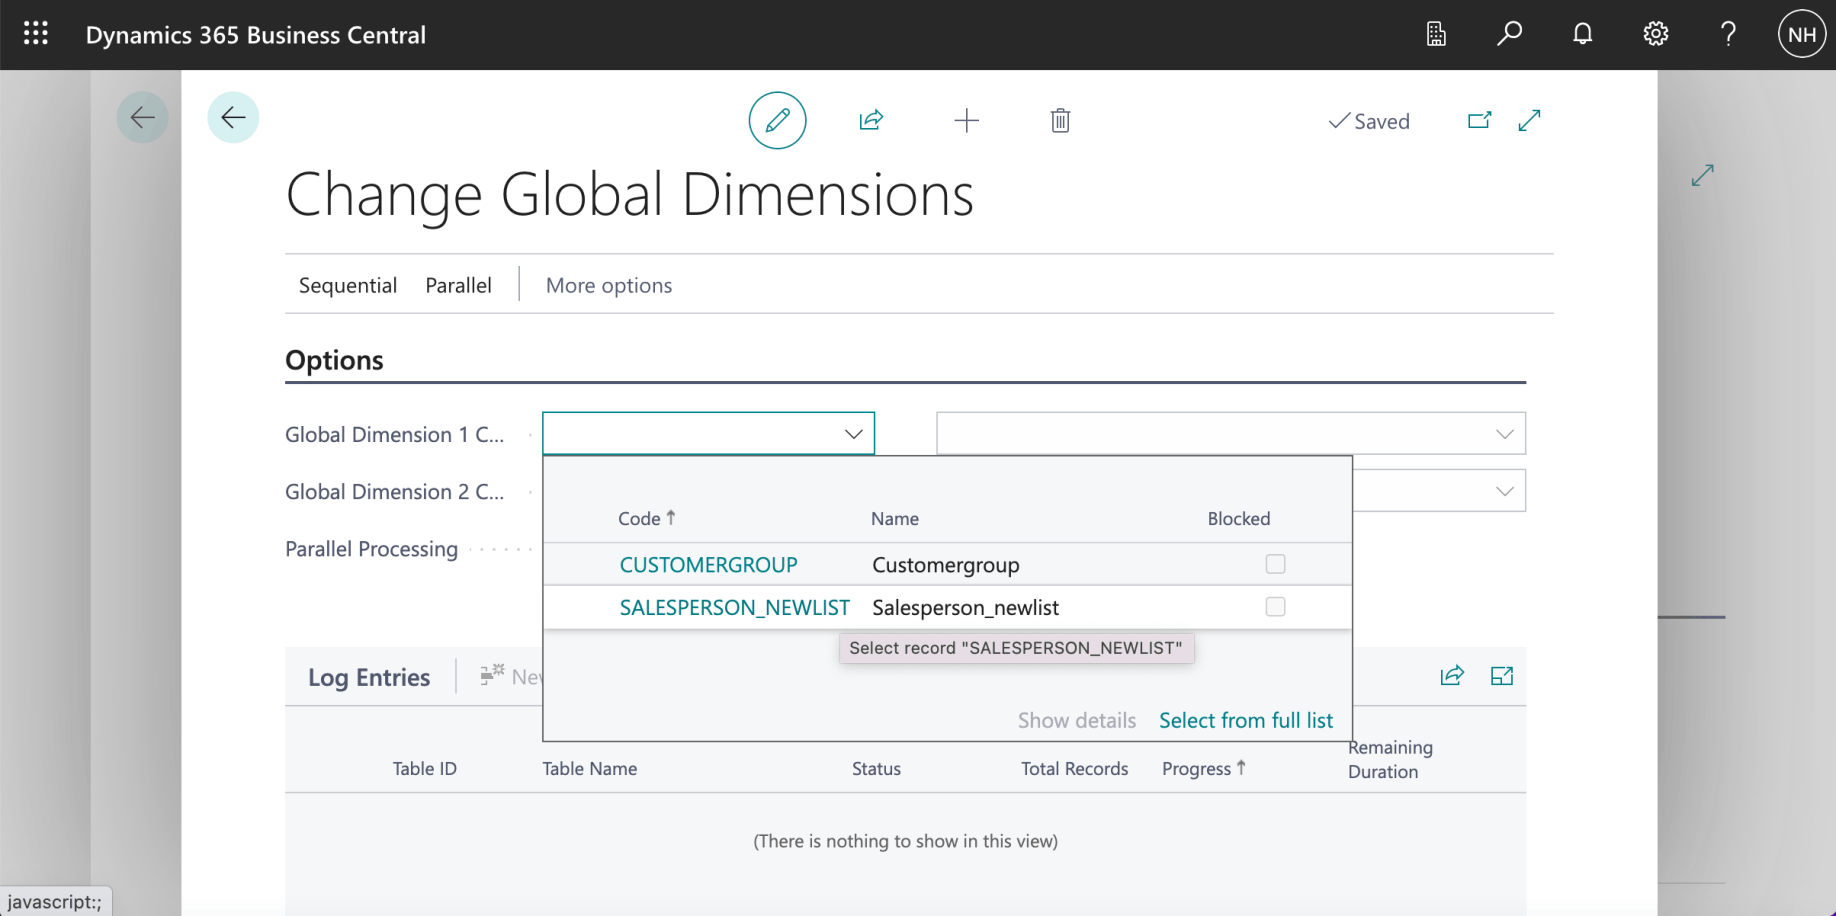Open the settings gear icon

tap(1655, 34)
